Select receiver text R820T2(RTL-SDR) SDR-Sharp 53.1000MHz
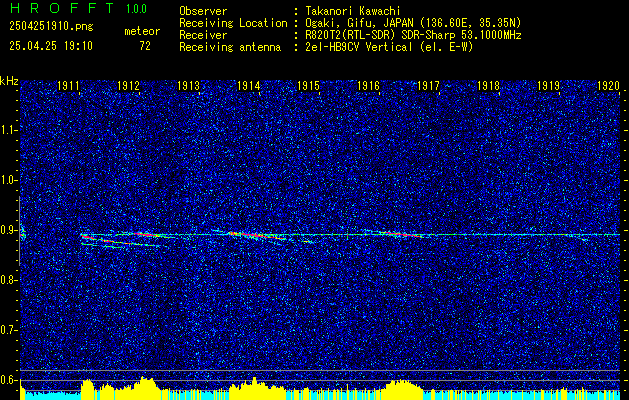629x400 pixels. [x=412, y=35]
